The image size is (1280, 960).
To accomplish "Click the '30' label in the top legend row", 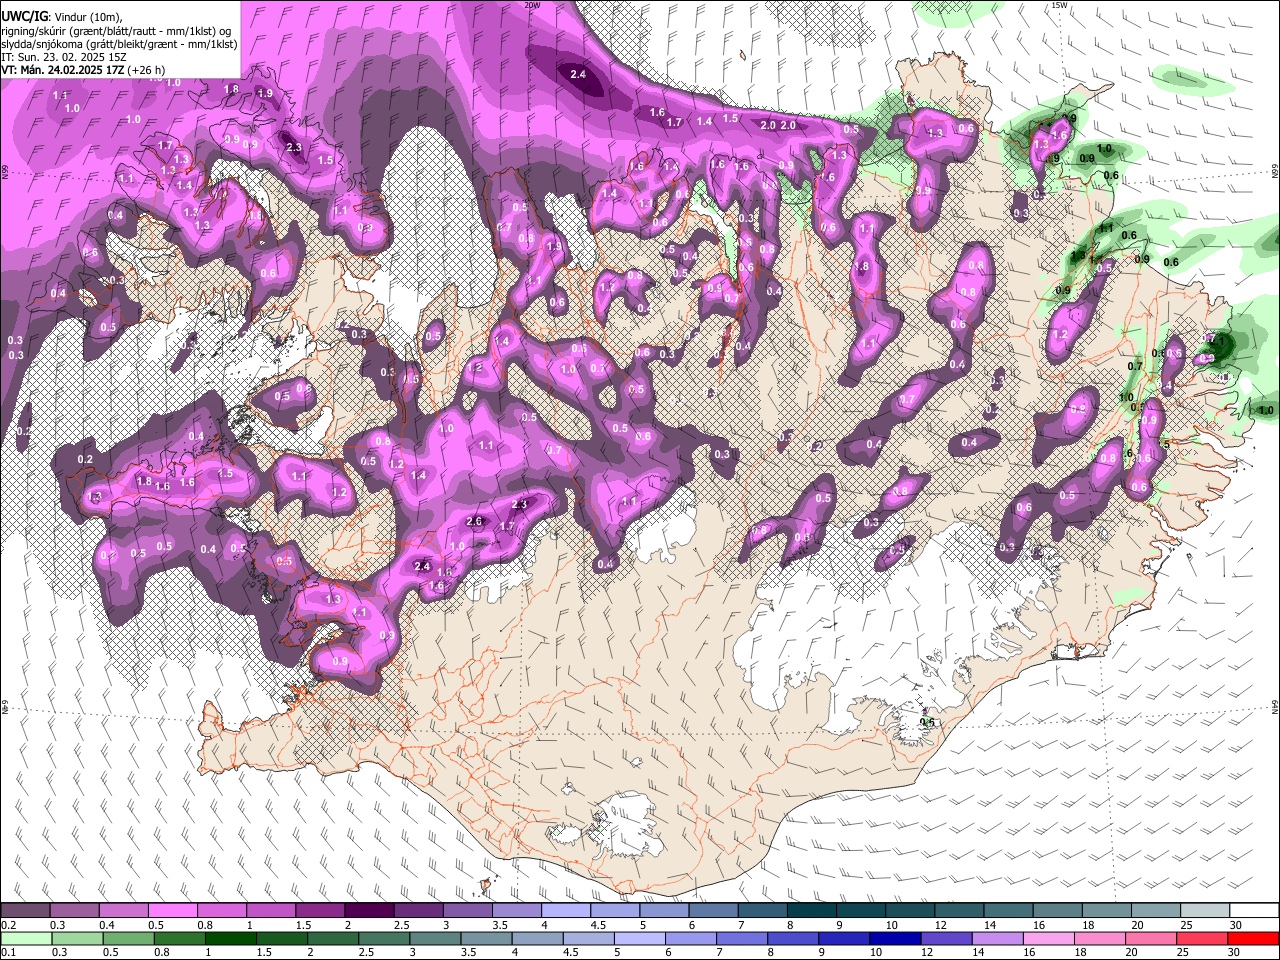I will pyautogui.click(x=1236, y=925).
